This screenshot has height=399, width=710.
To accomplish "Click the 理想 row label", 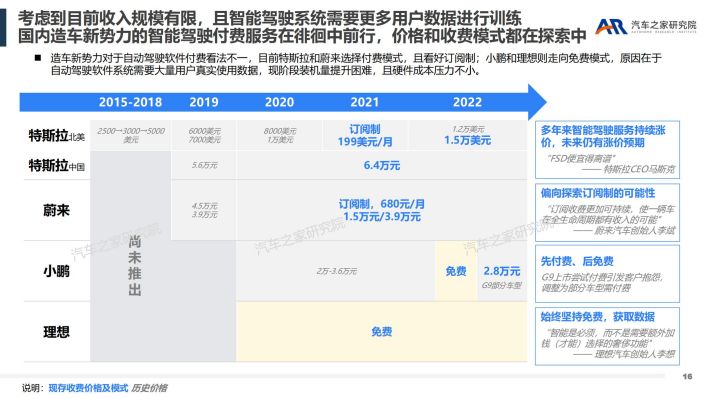I will [x=57, y=332].
